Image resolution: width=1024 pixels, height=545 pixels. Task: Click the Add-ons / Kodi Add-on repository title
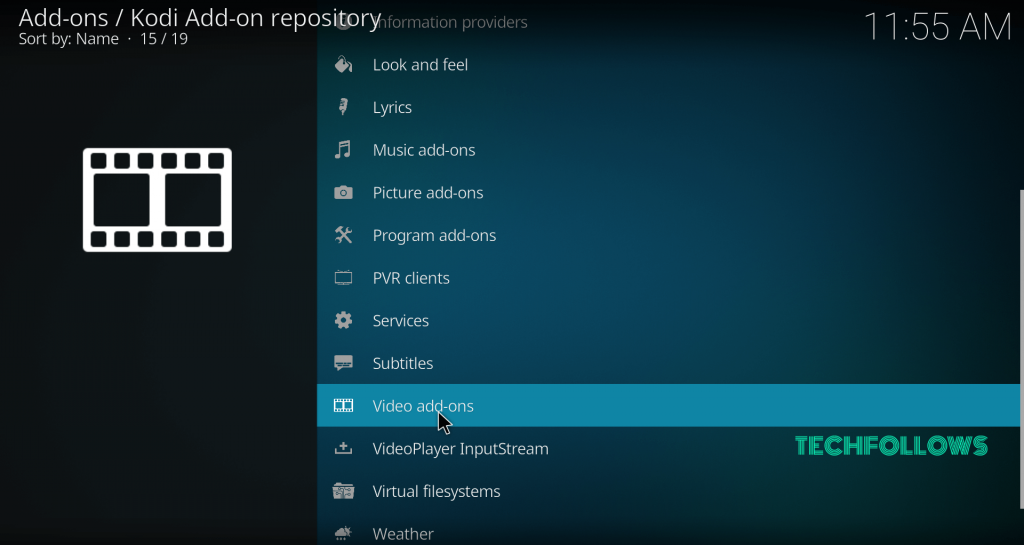[199, 18]
